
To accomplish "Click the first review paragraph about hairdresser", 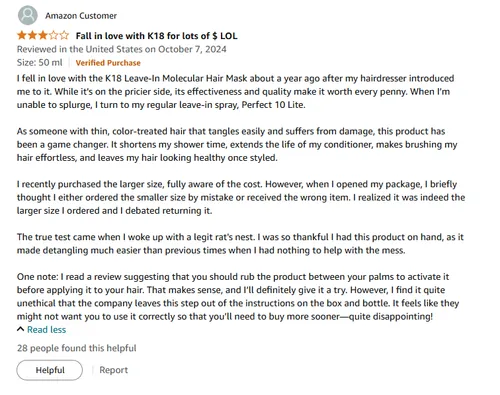I will 235,92.
